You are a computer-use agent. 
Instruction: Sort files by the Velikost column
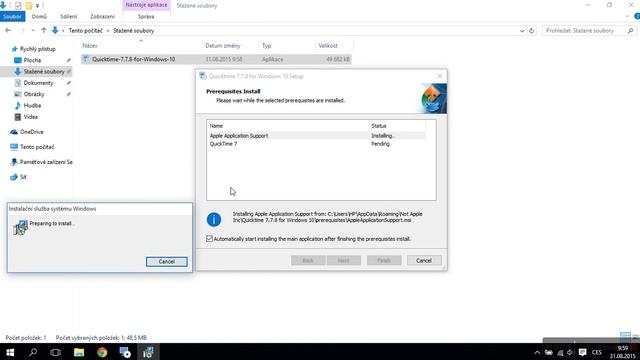click(x=328, y=46)
